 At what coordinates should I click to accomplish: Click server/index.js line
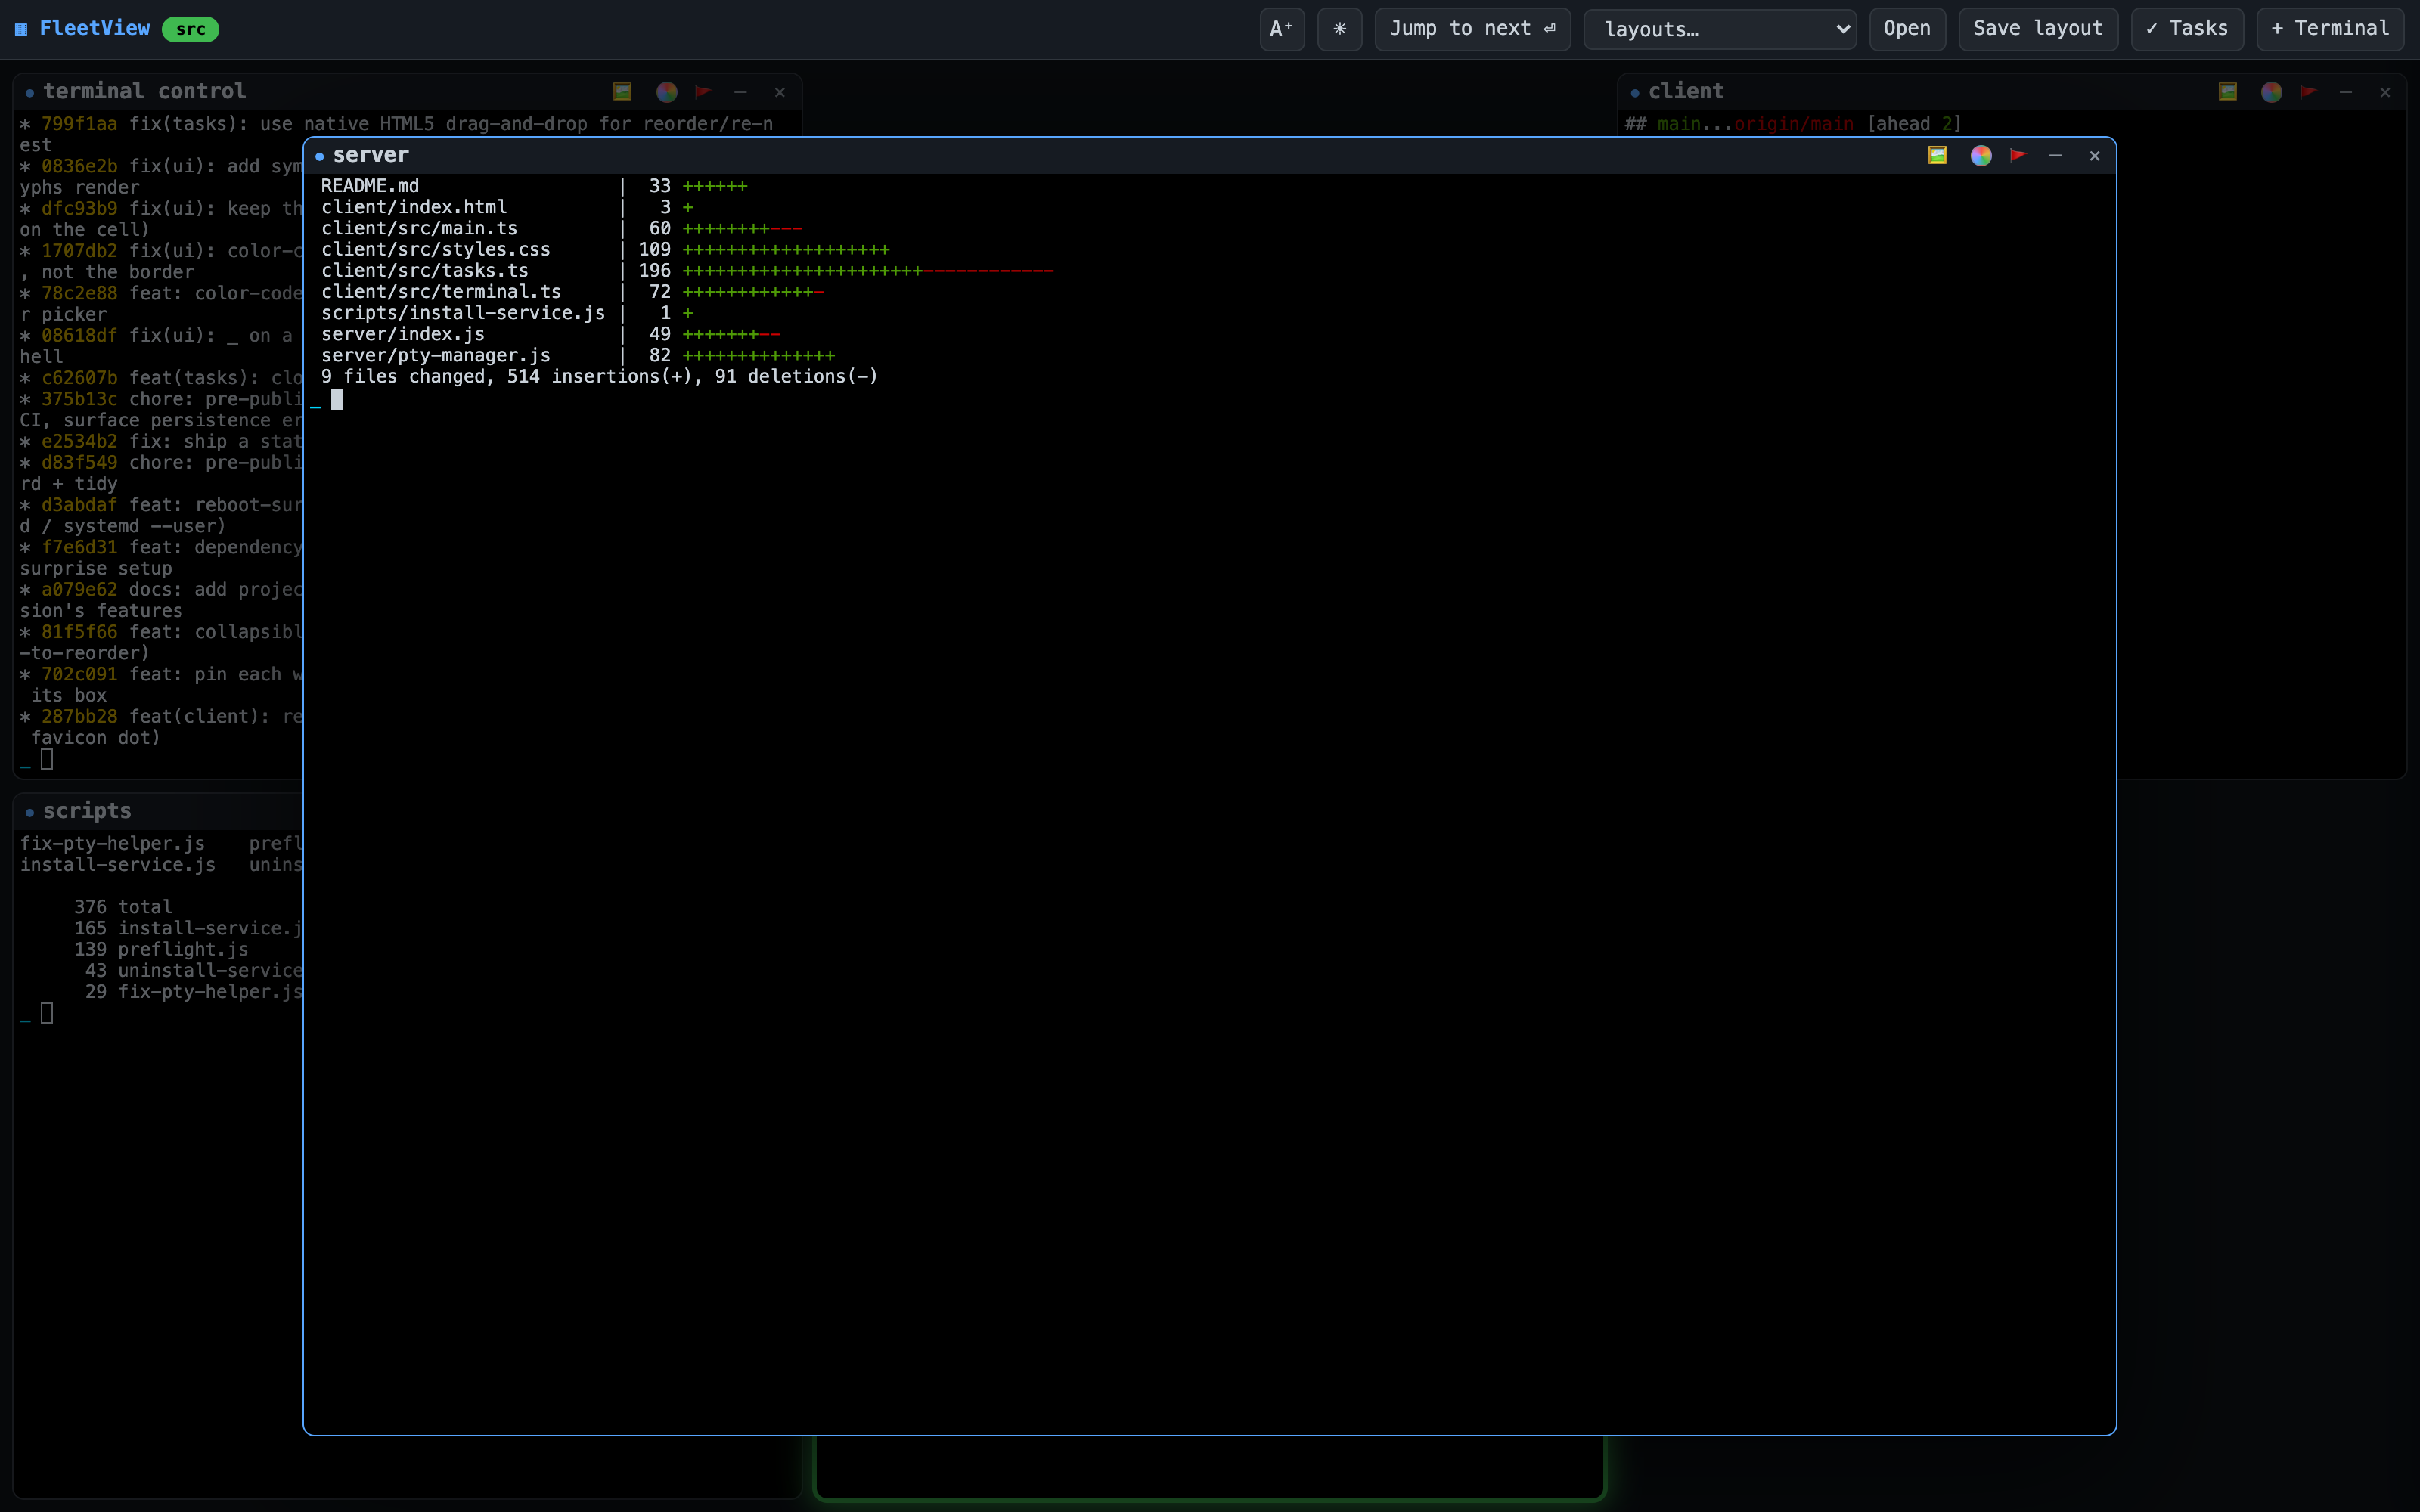[551, 334]
